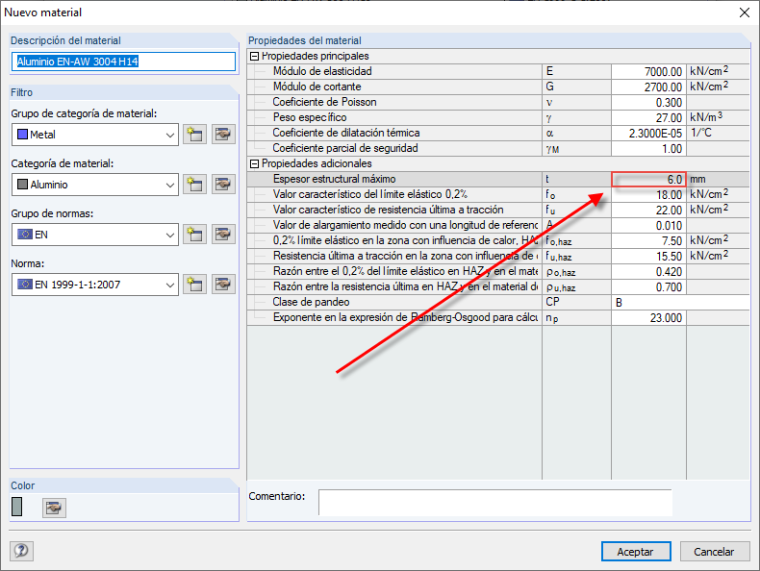Select the Módulo de elasticidad value 7000.00
This screenshot has width=760, height=571.
point(649,72)
